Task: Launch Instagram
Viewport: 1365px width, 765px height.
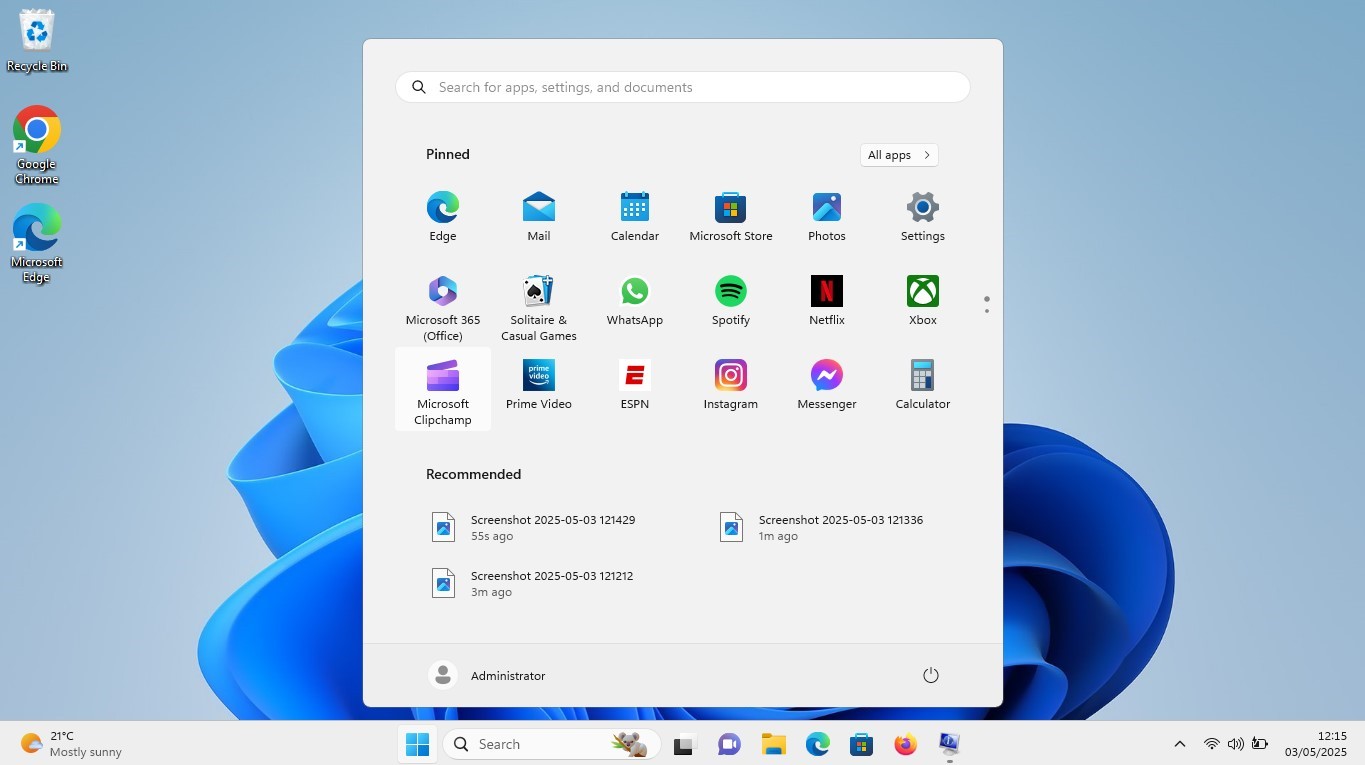Action: pos(731,385)
